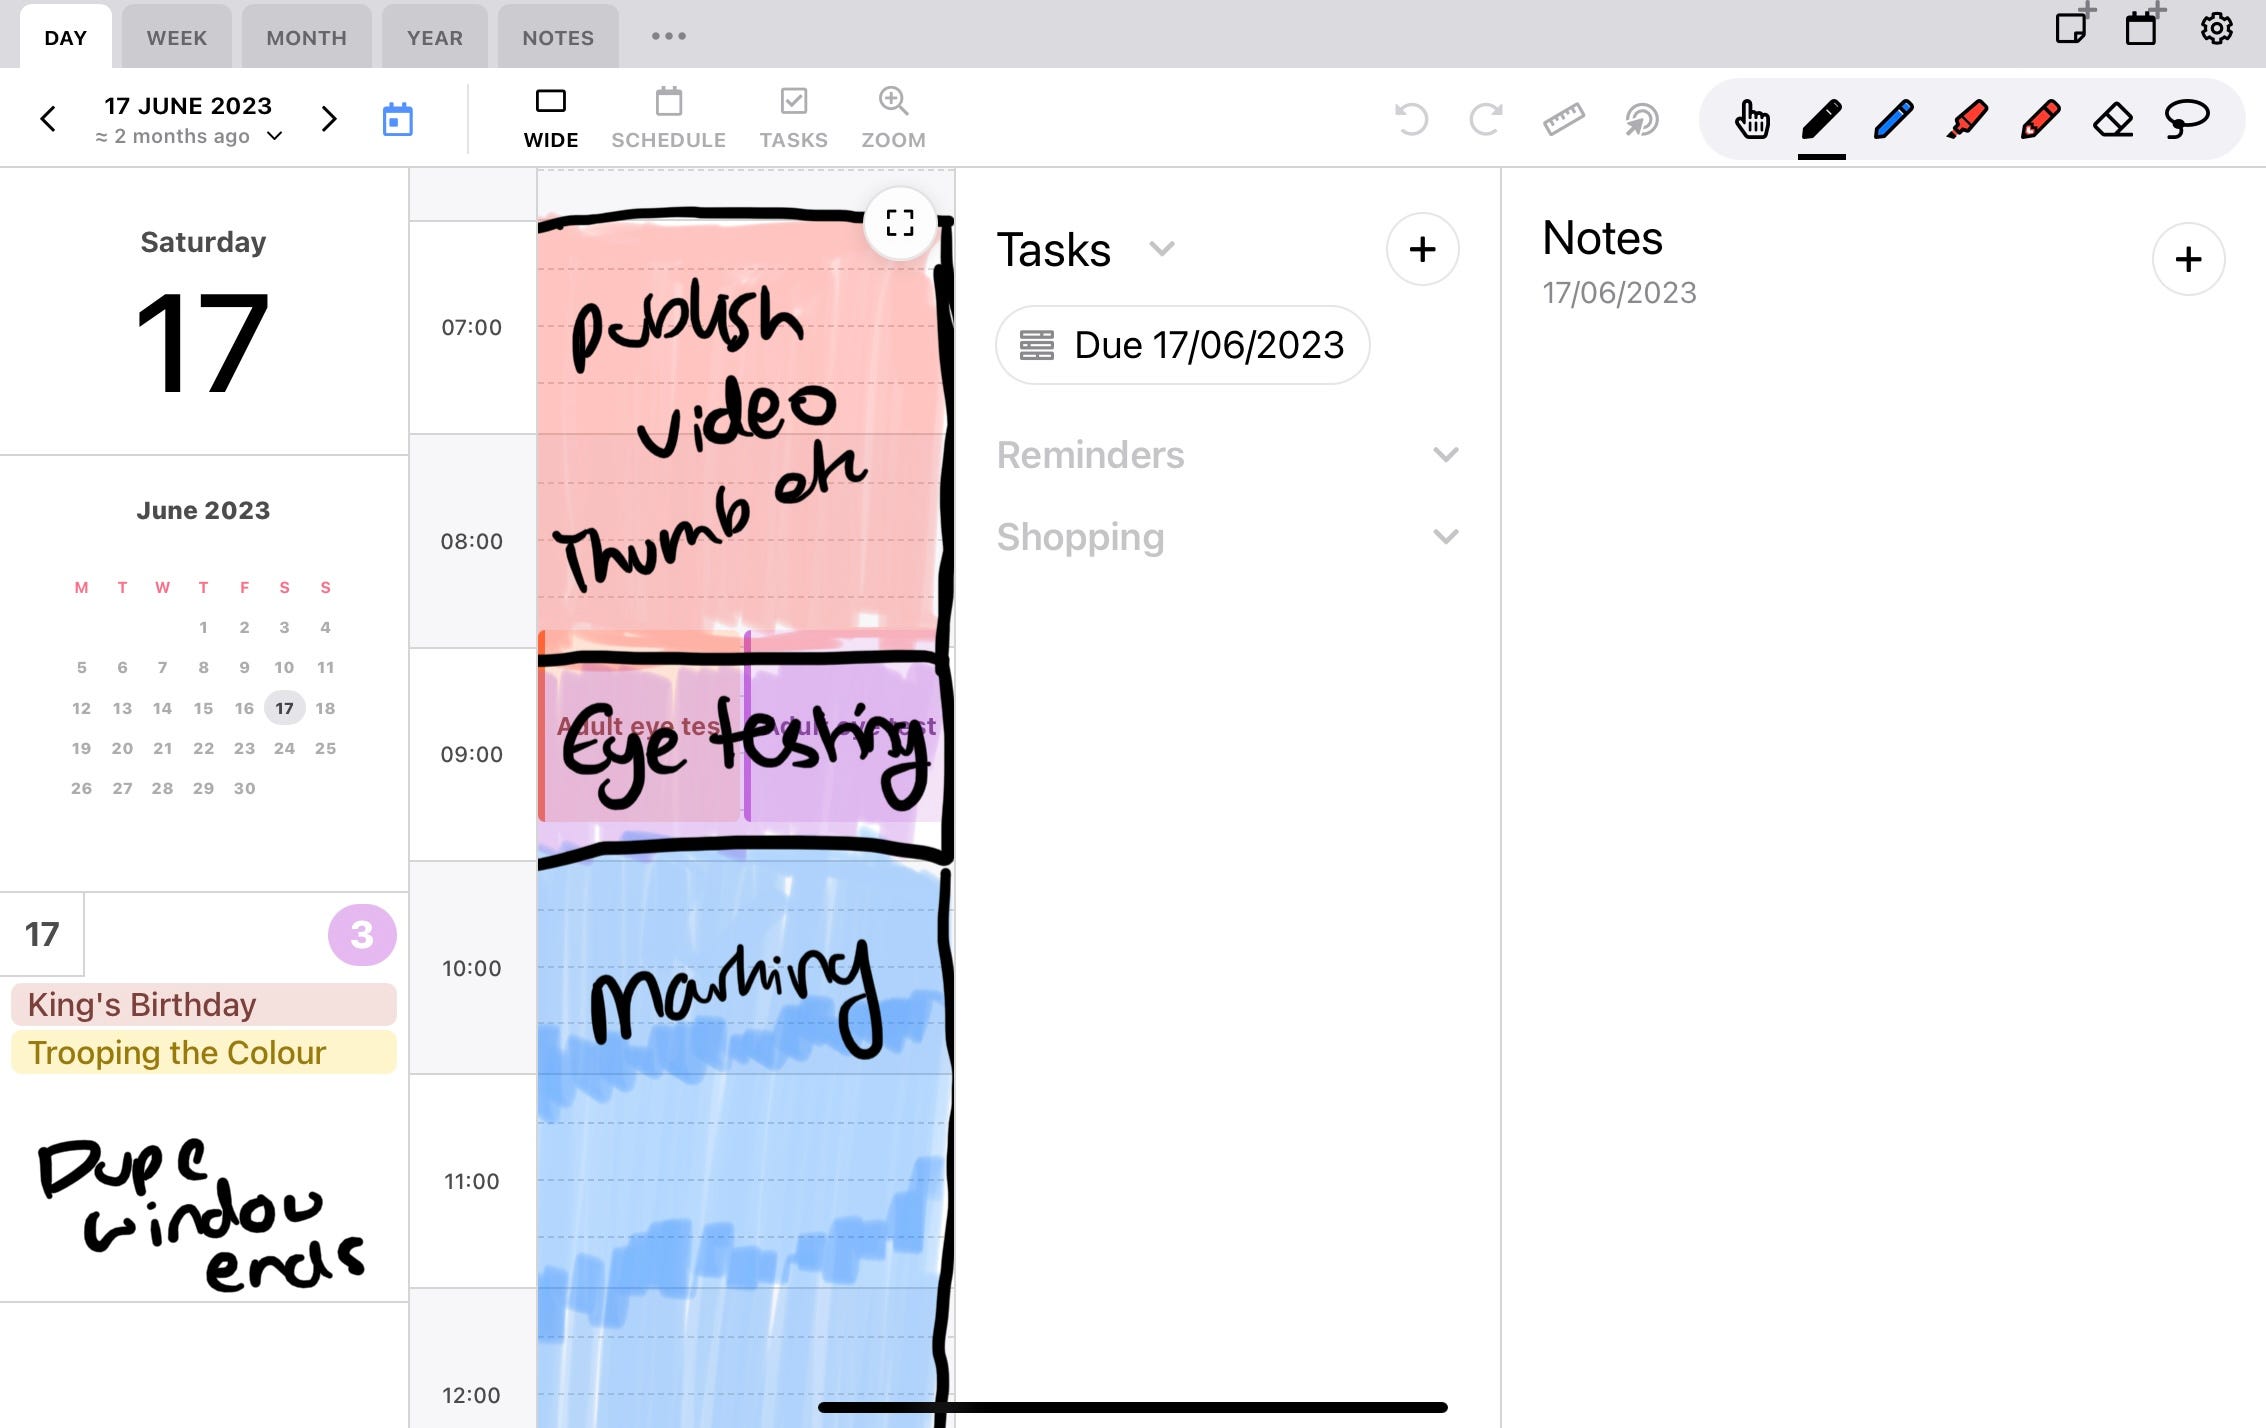Enable the Schedule view layout
Screen dimensions: 2266x1428
pos(668,118)
